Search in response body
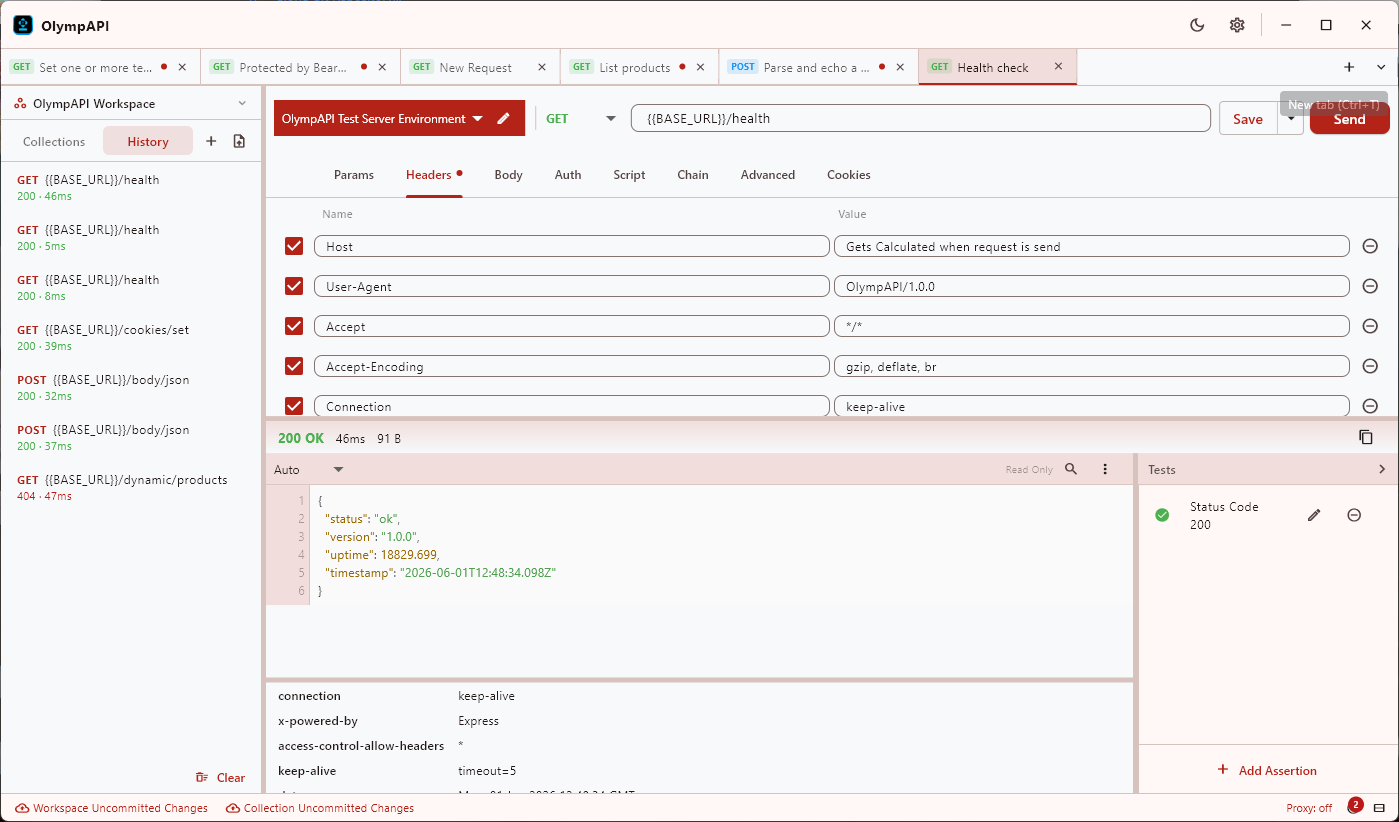 coord(1071,469)
